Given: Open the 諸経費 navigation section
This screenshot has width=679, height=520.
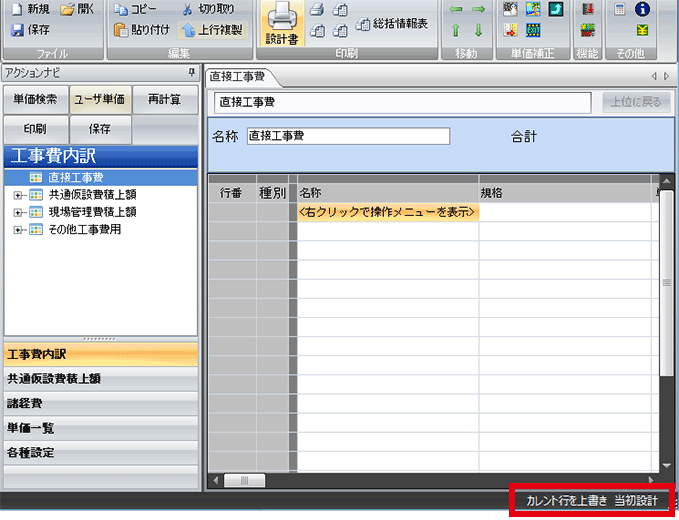Looking at the screenshot, I should pyautogui.click(x=100, y=404).
